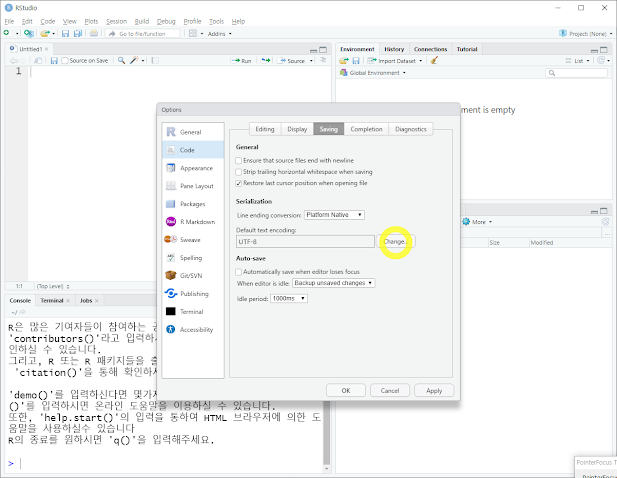
Task: Open the Import Dataset dropdown
Action: pyautogui.click(x=395, y=61)
